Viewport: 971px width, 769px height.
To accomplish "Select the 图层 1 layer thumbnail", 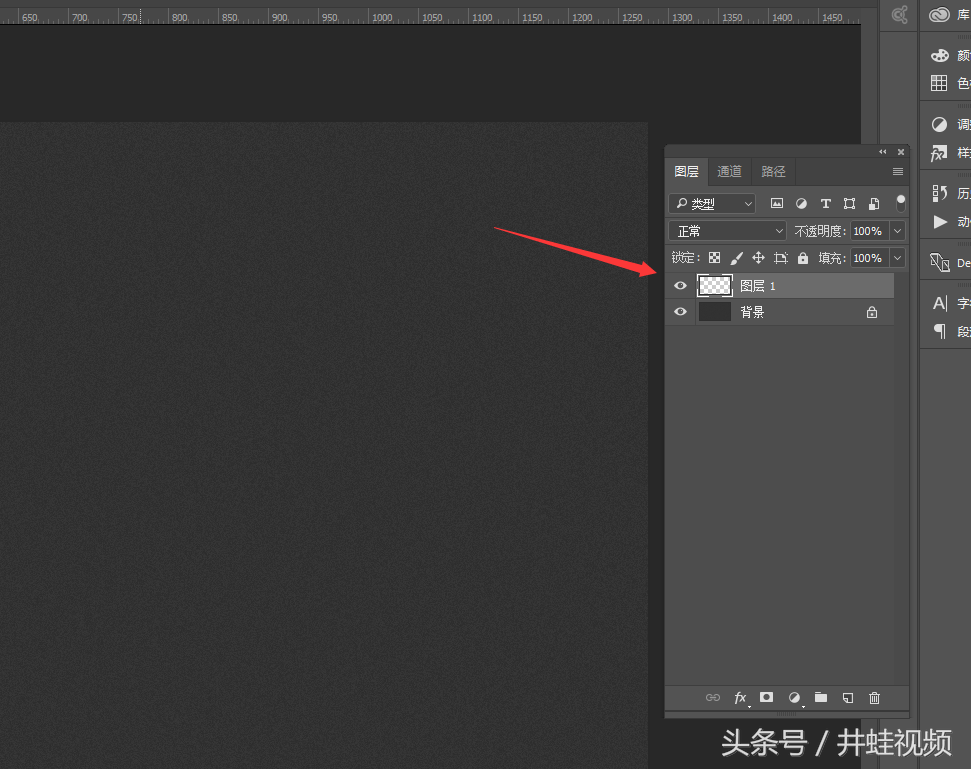I will tap(715, 285).
